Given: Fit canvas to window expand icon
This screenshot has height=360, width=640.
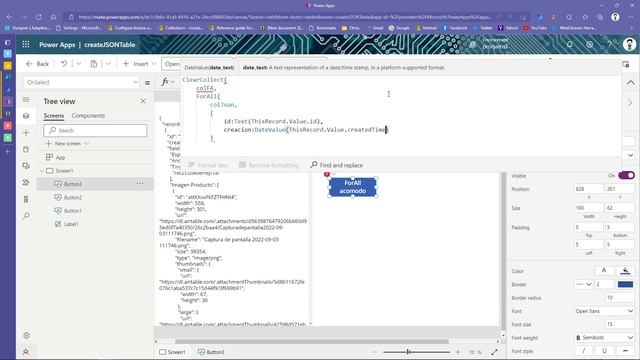Looking at the screenshot, I should tap(494, 352).
